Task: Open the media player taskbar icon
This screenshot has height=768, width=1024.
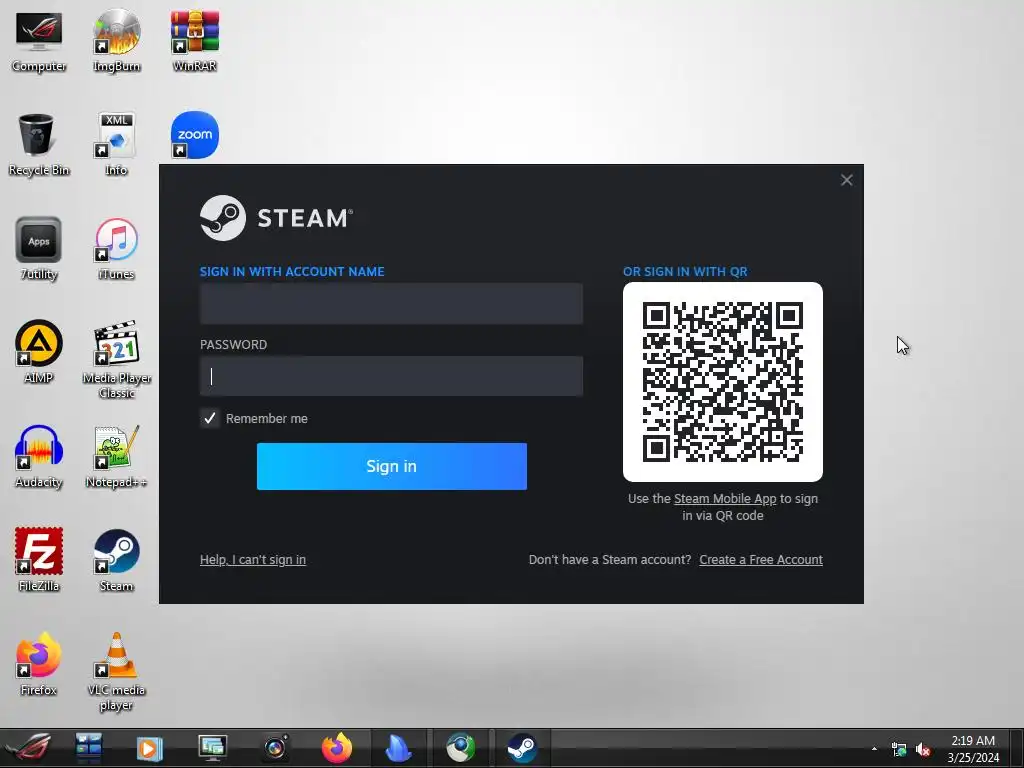Action: pyautogui.click(x=149, y=748)
